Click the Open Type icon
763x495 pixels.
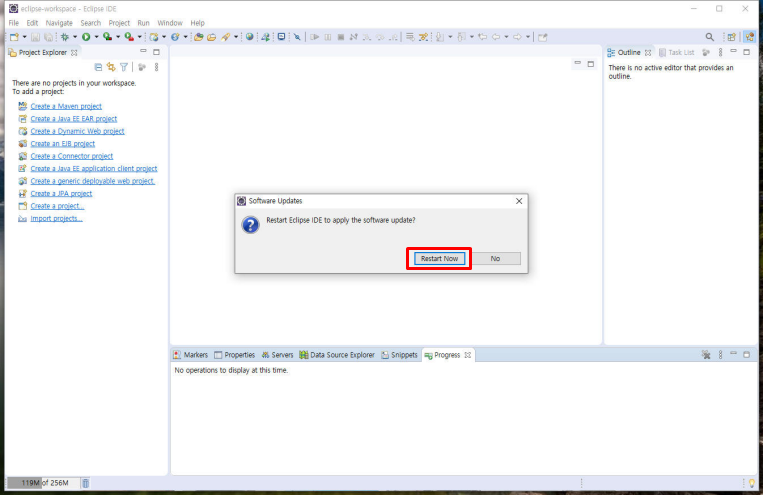[199, 37]
